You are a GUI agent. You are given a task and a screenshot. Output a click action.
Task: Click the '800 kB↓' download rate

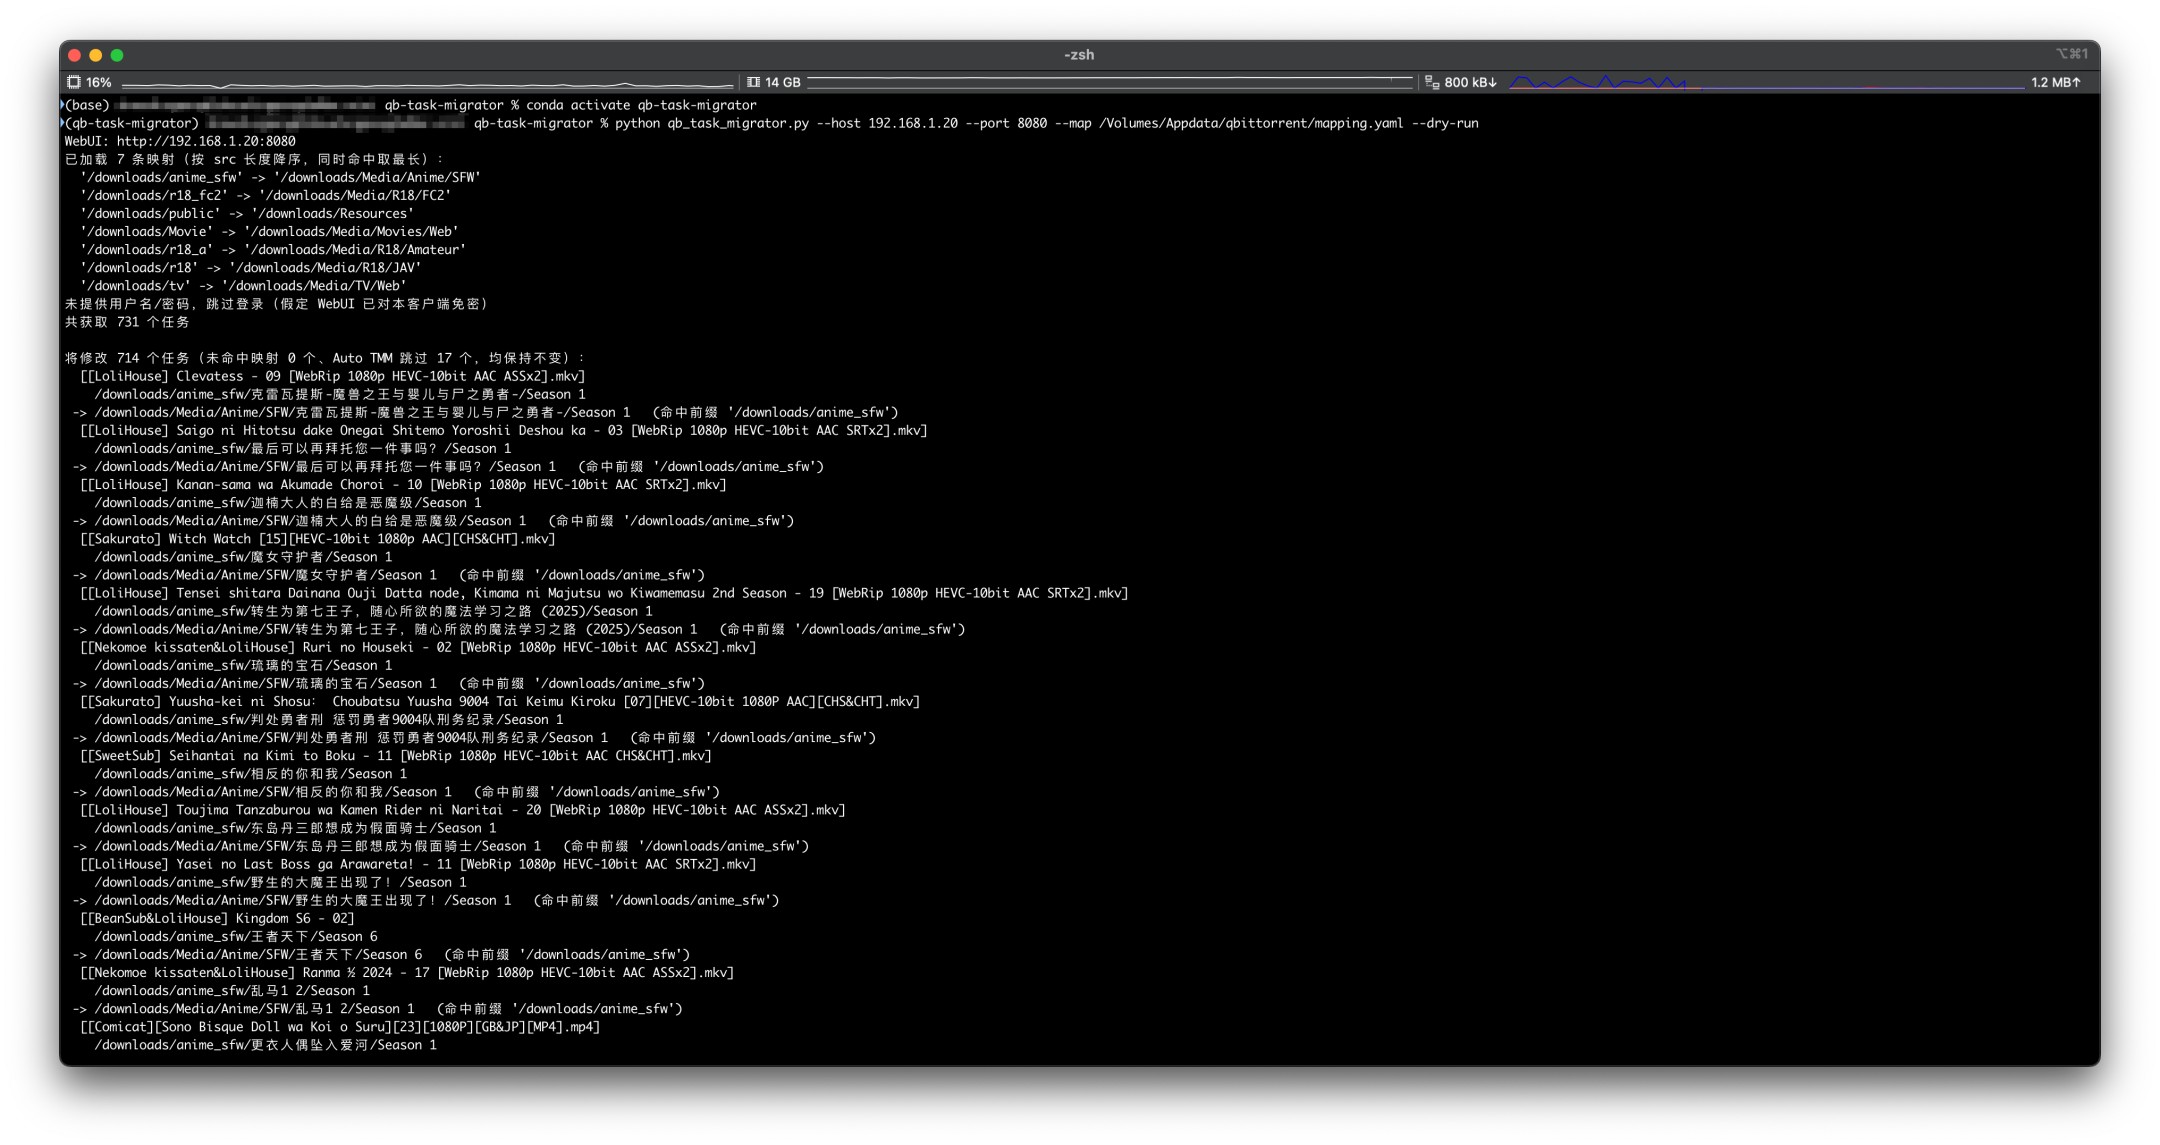coord(1470,82)
